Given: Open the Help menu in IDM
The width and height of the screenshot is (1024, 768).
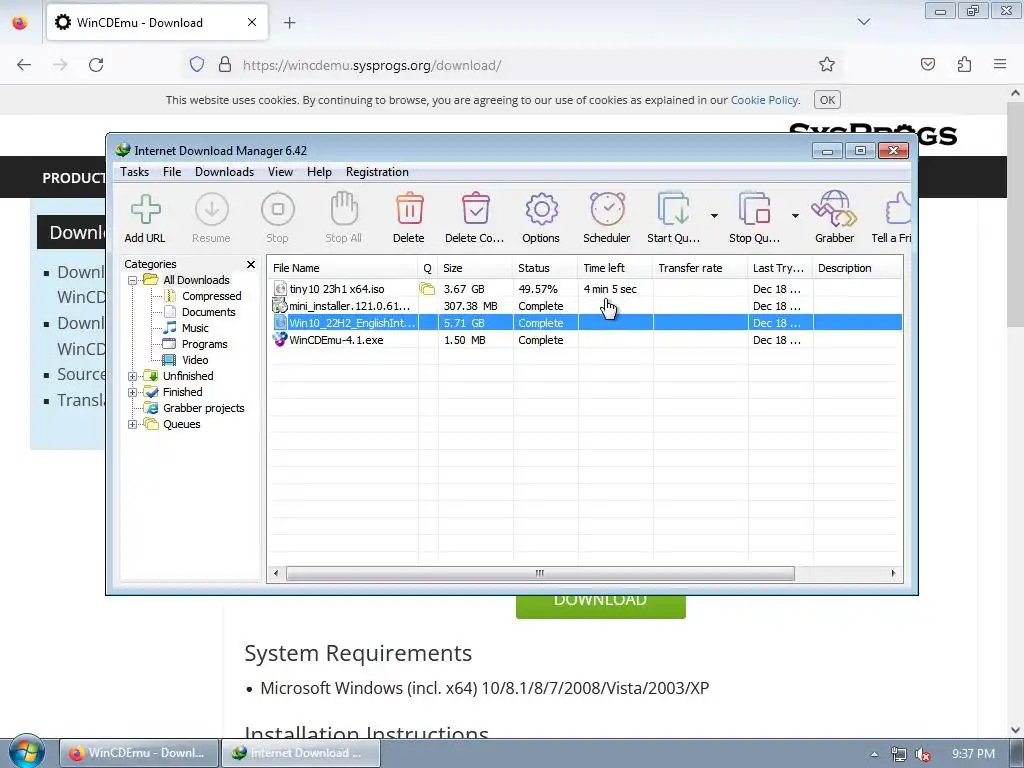Looking at the screenshot, I should click(319, 172).
